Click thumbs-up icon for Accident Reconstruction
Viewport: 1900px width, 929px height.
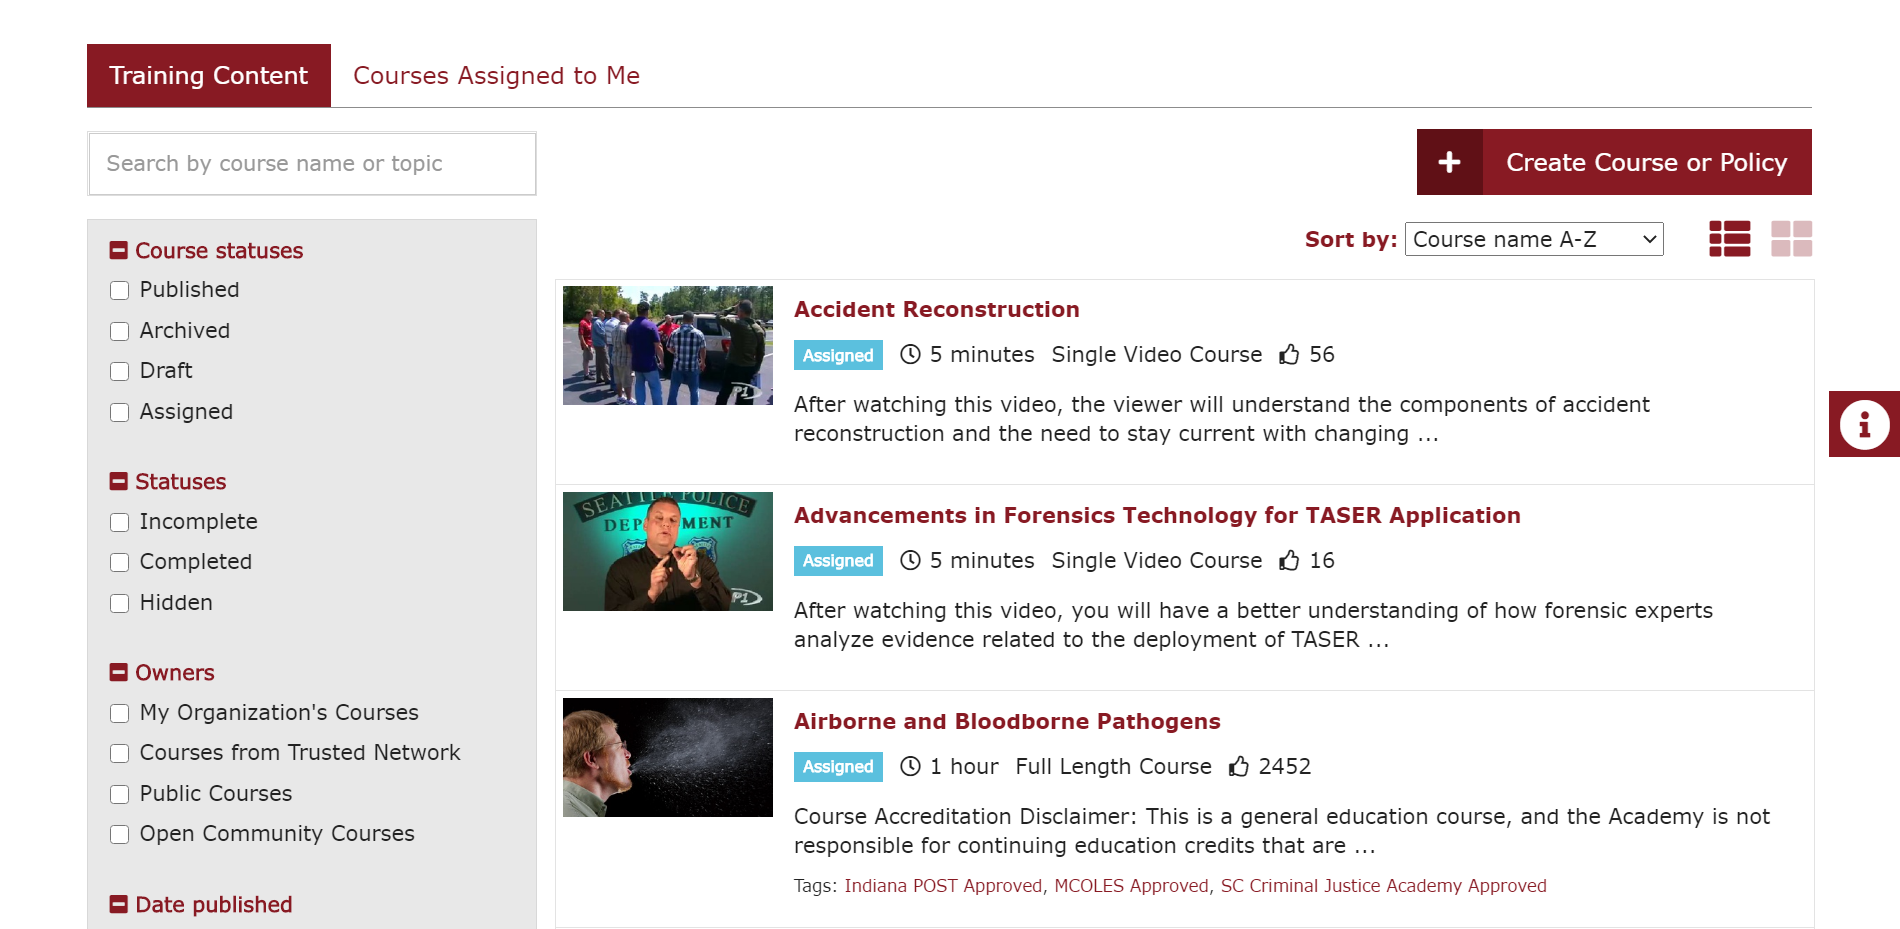tap(1290, 354)
